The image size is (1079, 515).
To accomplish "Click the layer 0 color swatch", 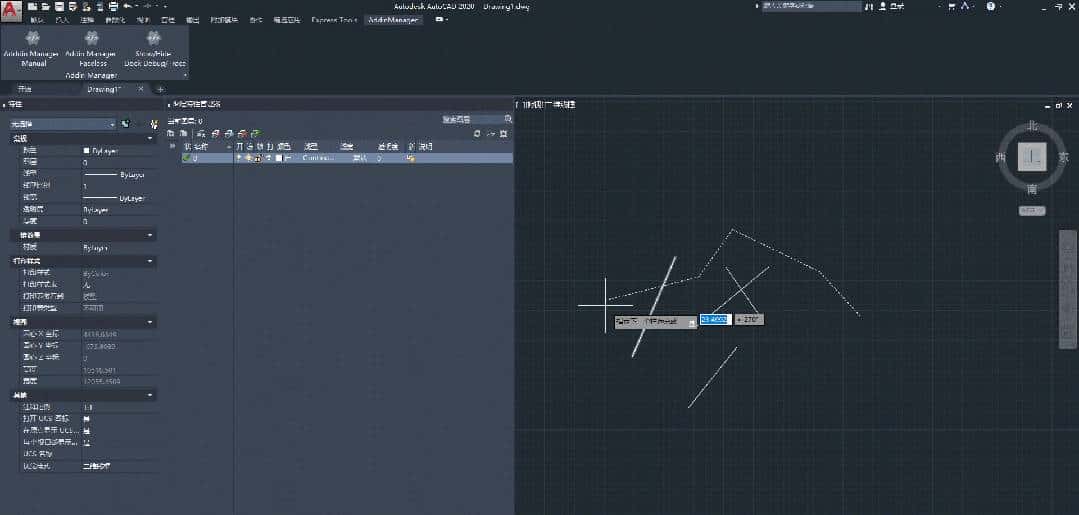I will point(279,158).
